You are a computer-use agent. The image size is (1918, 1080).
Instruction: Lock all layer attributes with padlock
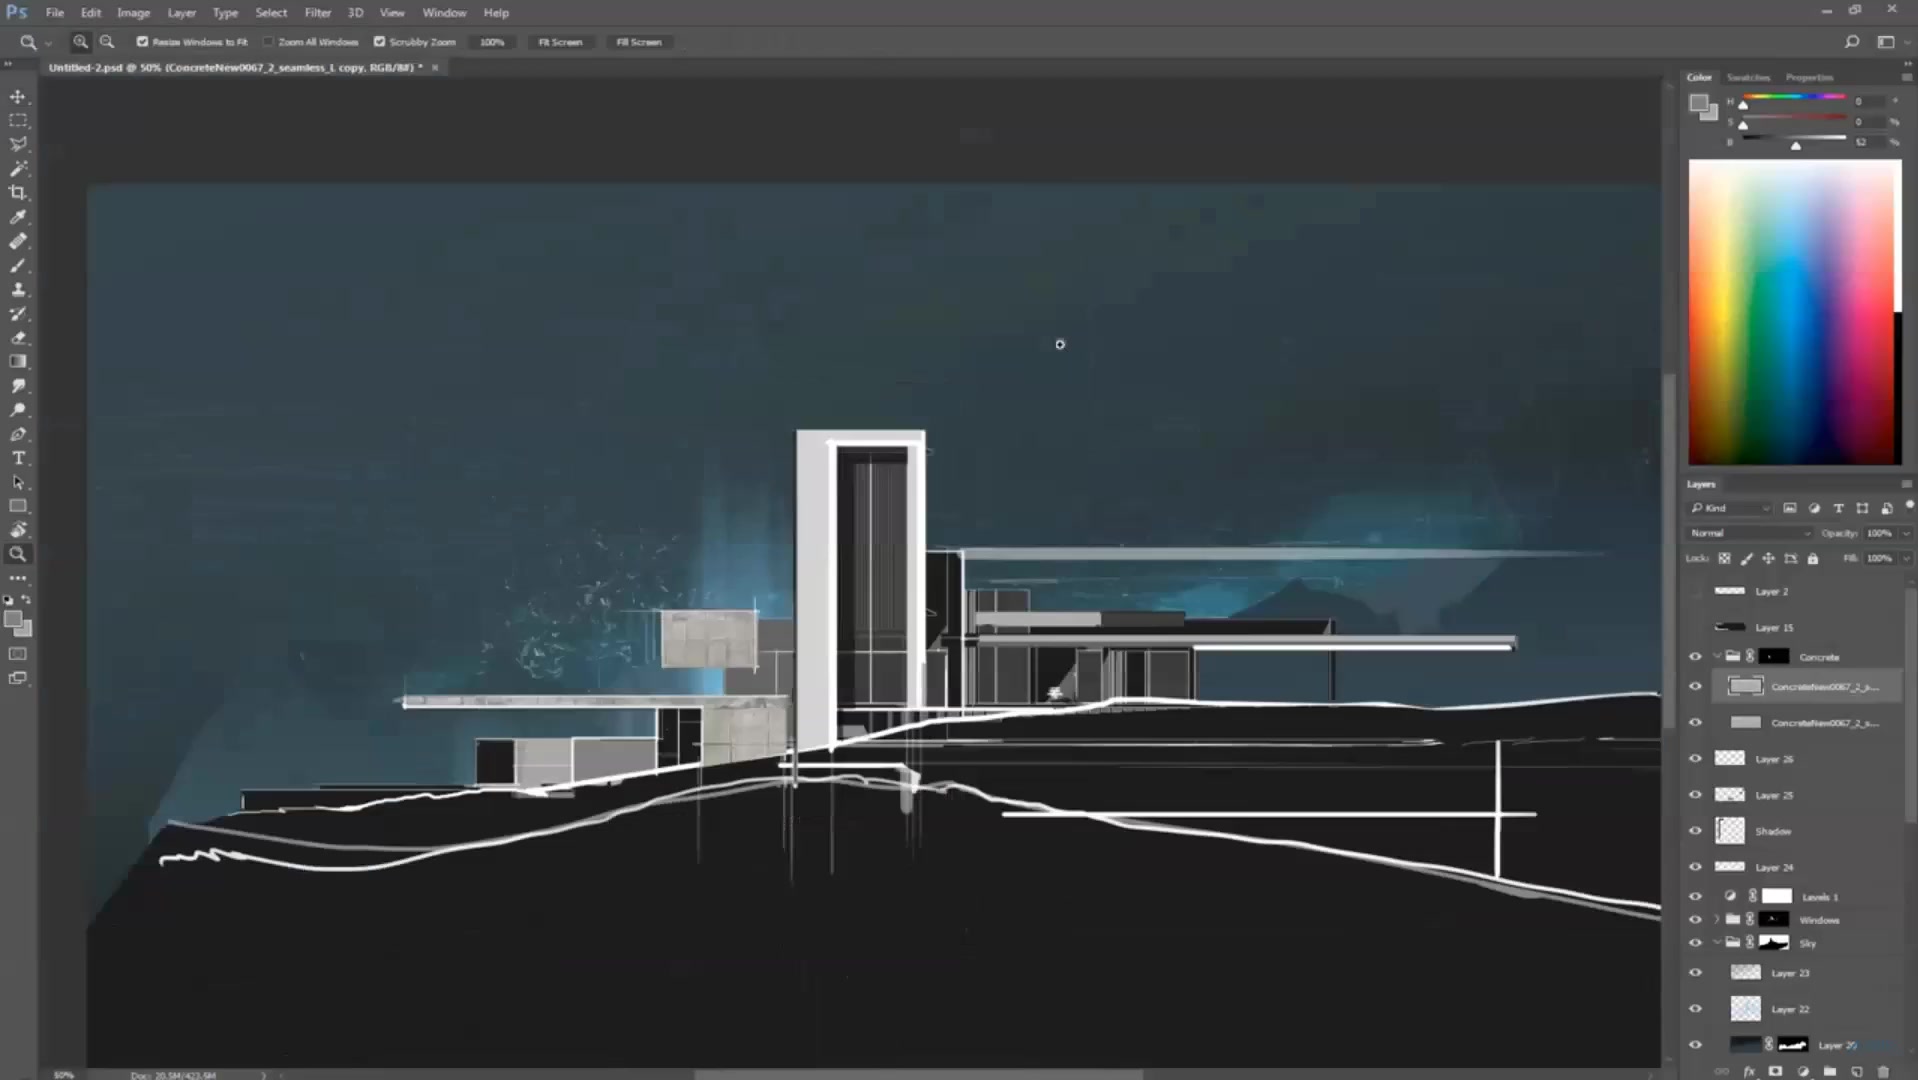pyautogui.click(x=1813, y=559)
